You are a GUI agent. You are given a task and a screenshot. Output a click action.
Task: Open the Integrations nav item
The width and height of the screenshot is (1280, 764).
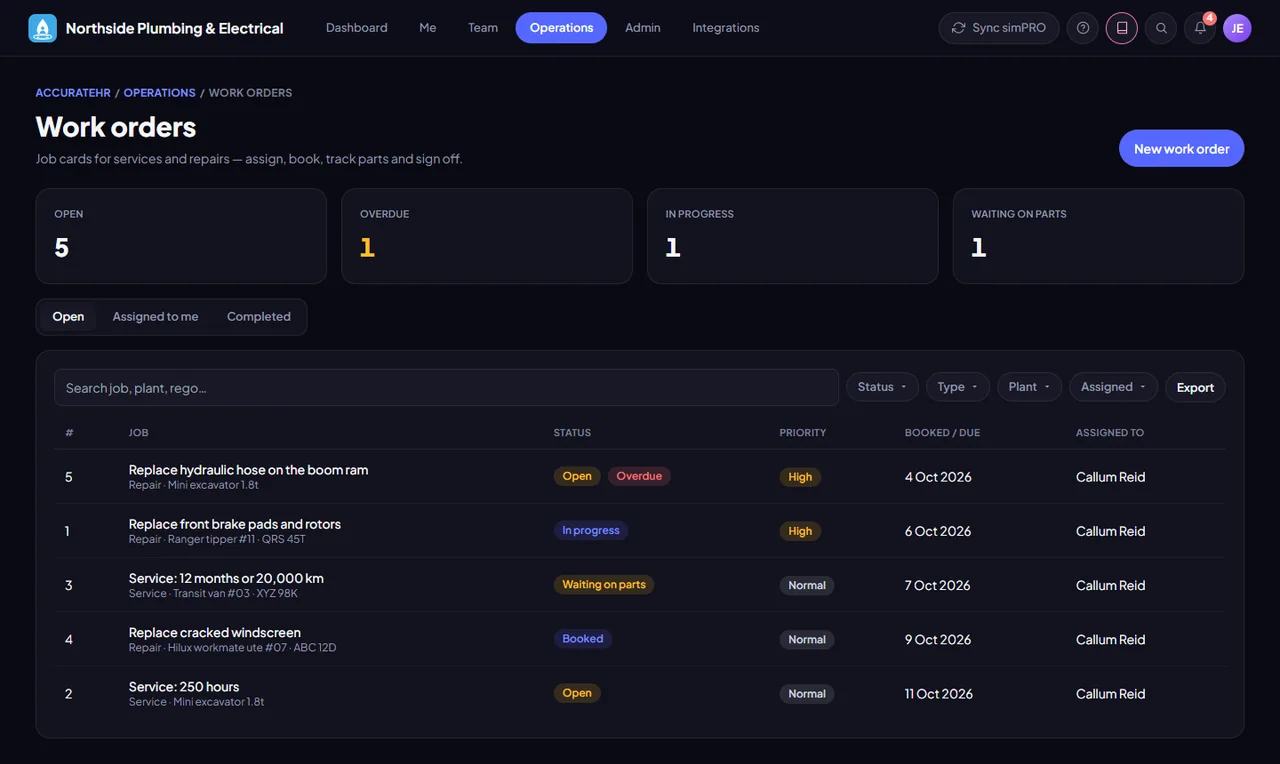coord(726,28)
